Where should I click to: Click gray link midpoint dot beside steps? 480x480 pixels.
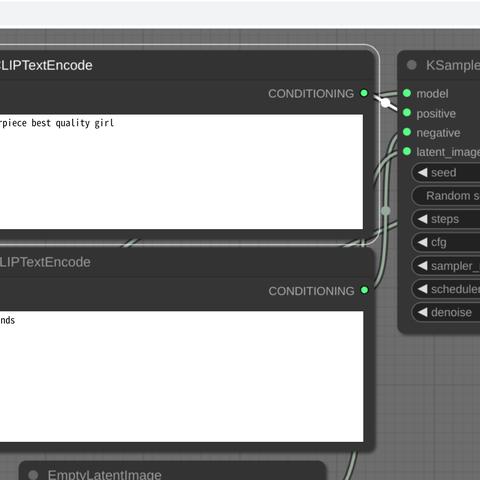(x=386, y=211)
